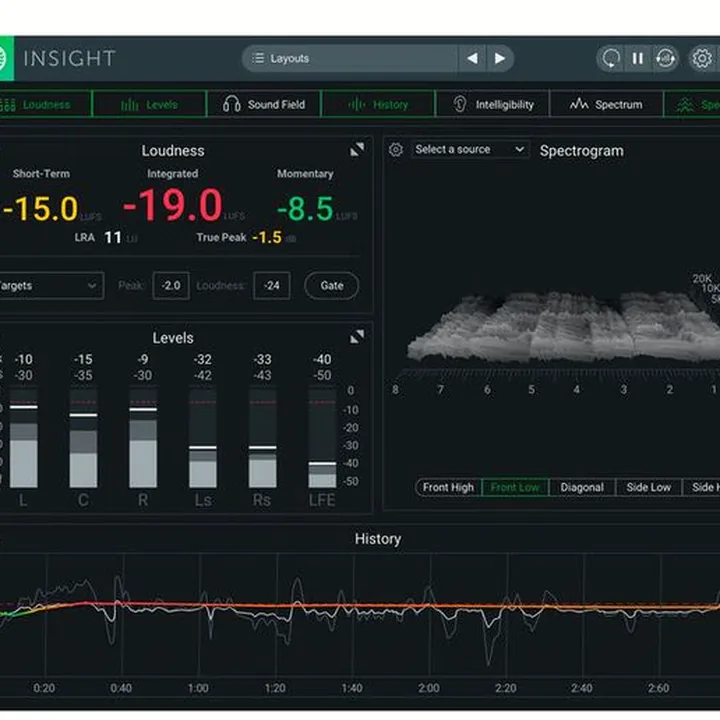The height and width of the screenshot is (720, 720).
Task: Click the iZotope logo in the header
Action: click(6, 58)
